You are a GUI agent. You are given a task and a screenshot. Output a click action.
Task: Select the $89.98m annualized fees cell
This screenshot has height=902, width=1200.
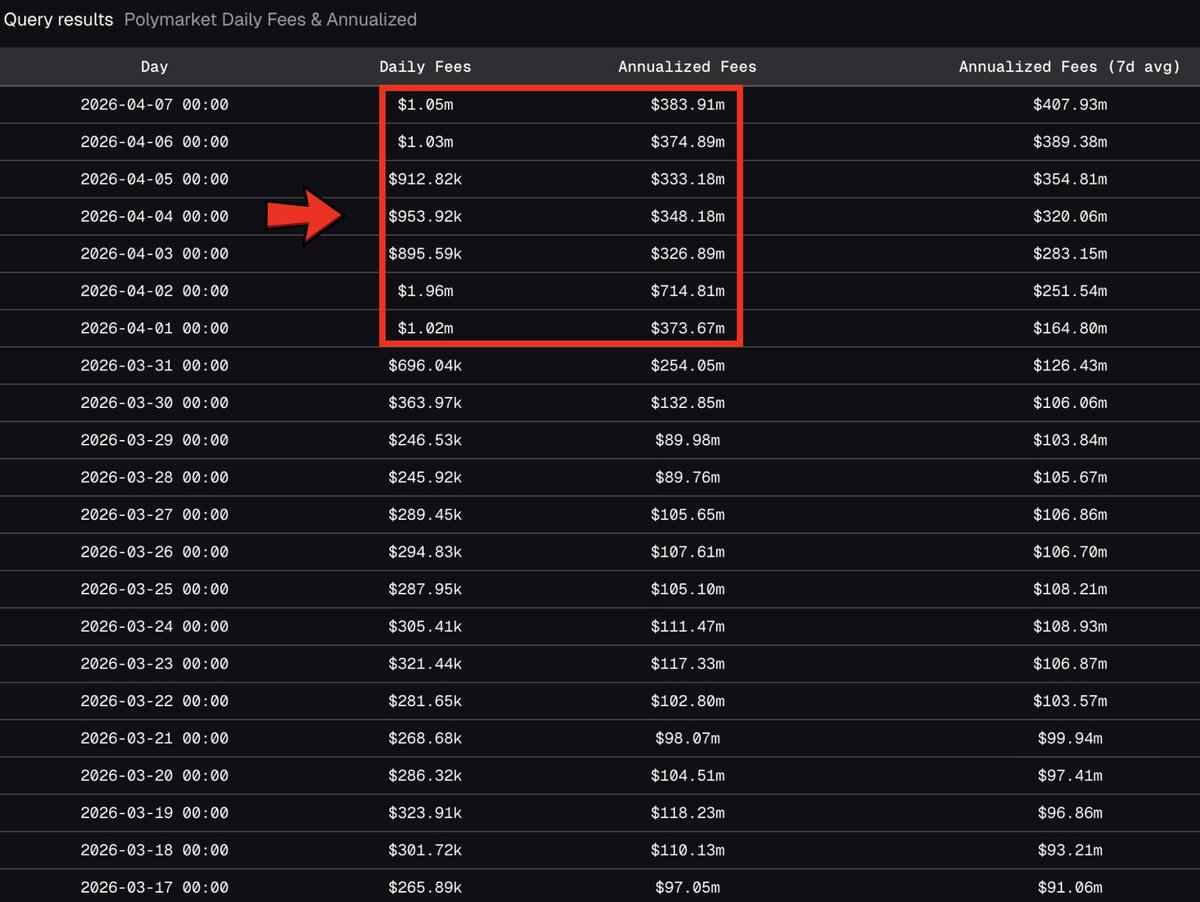(687, 440)
